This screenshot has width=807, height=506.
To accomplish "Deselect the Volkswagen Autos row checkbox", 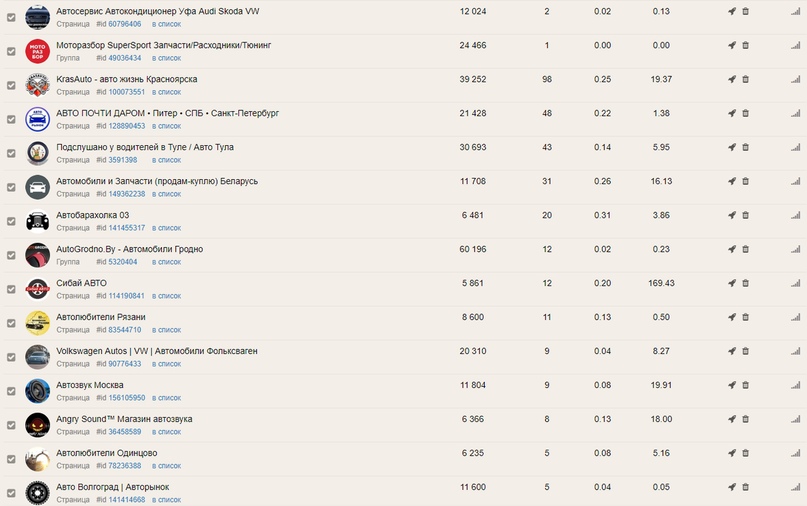I will pyautogui.click(x=11, y=357).
